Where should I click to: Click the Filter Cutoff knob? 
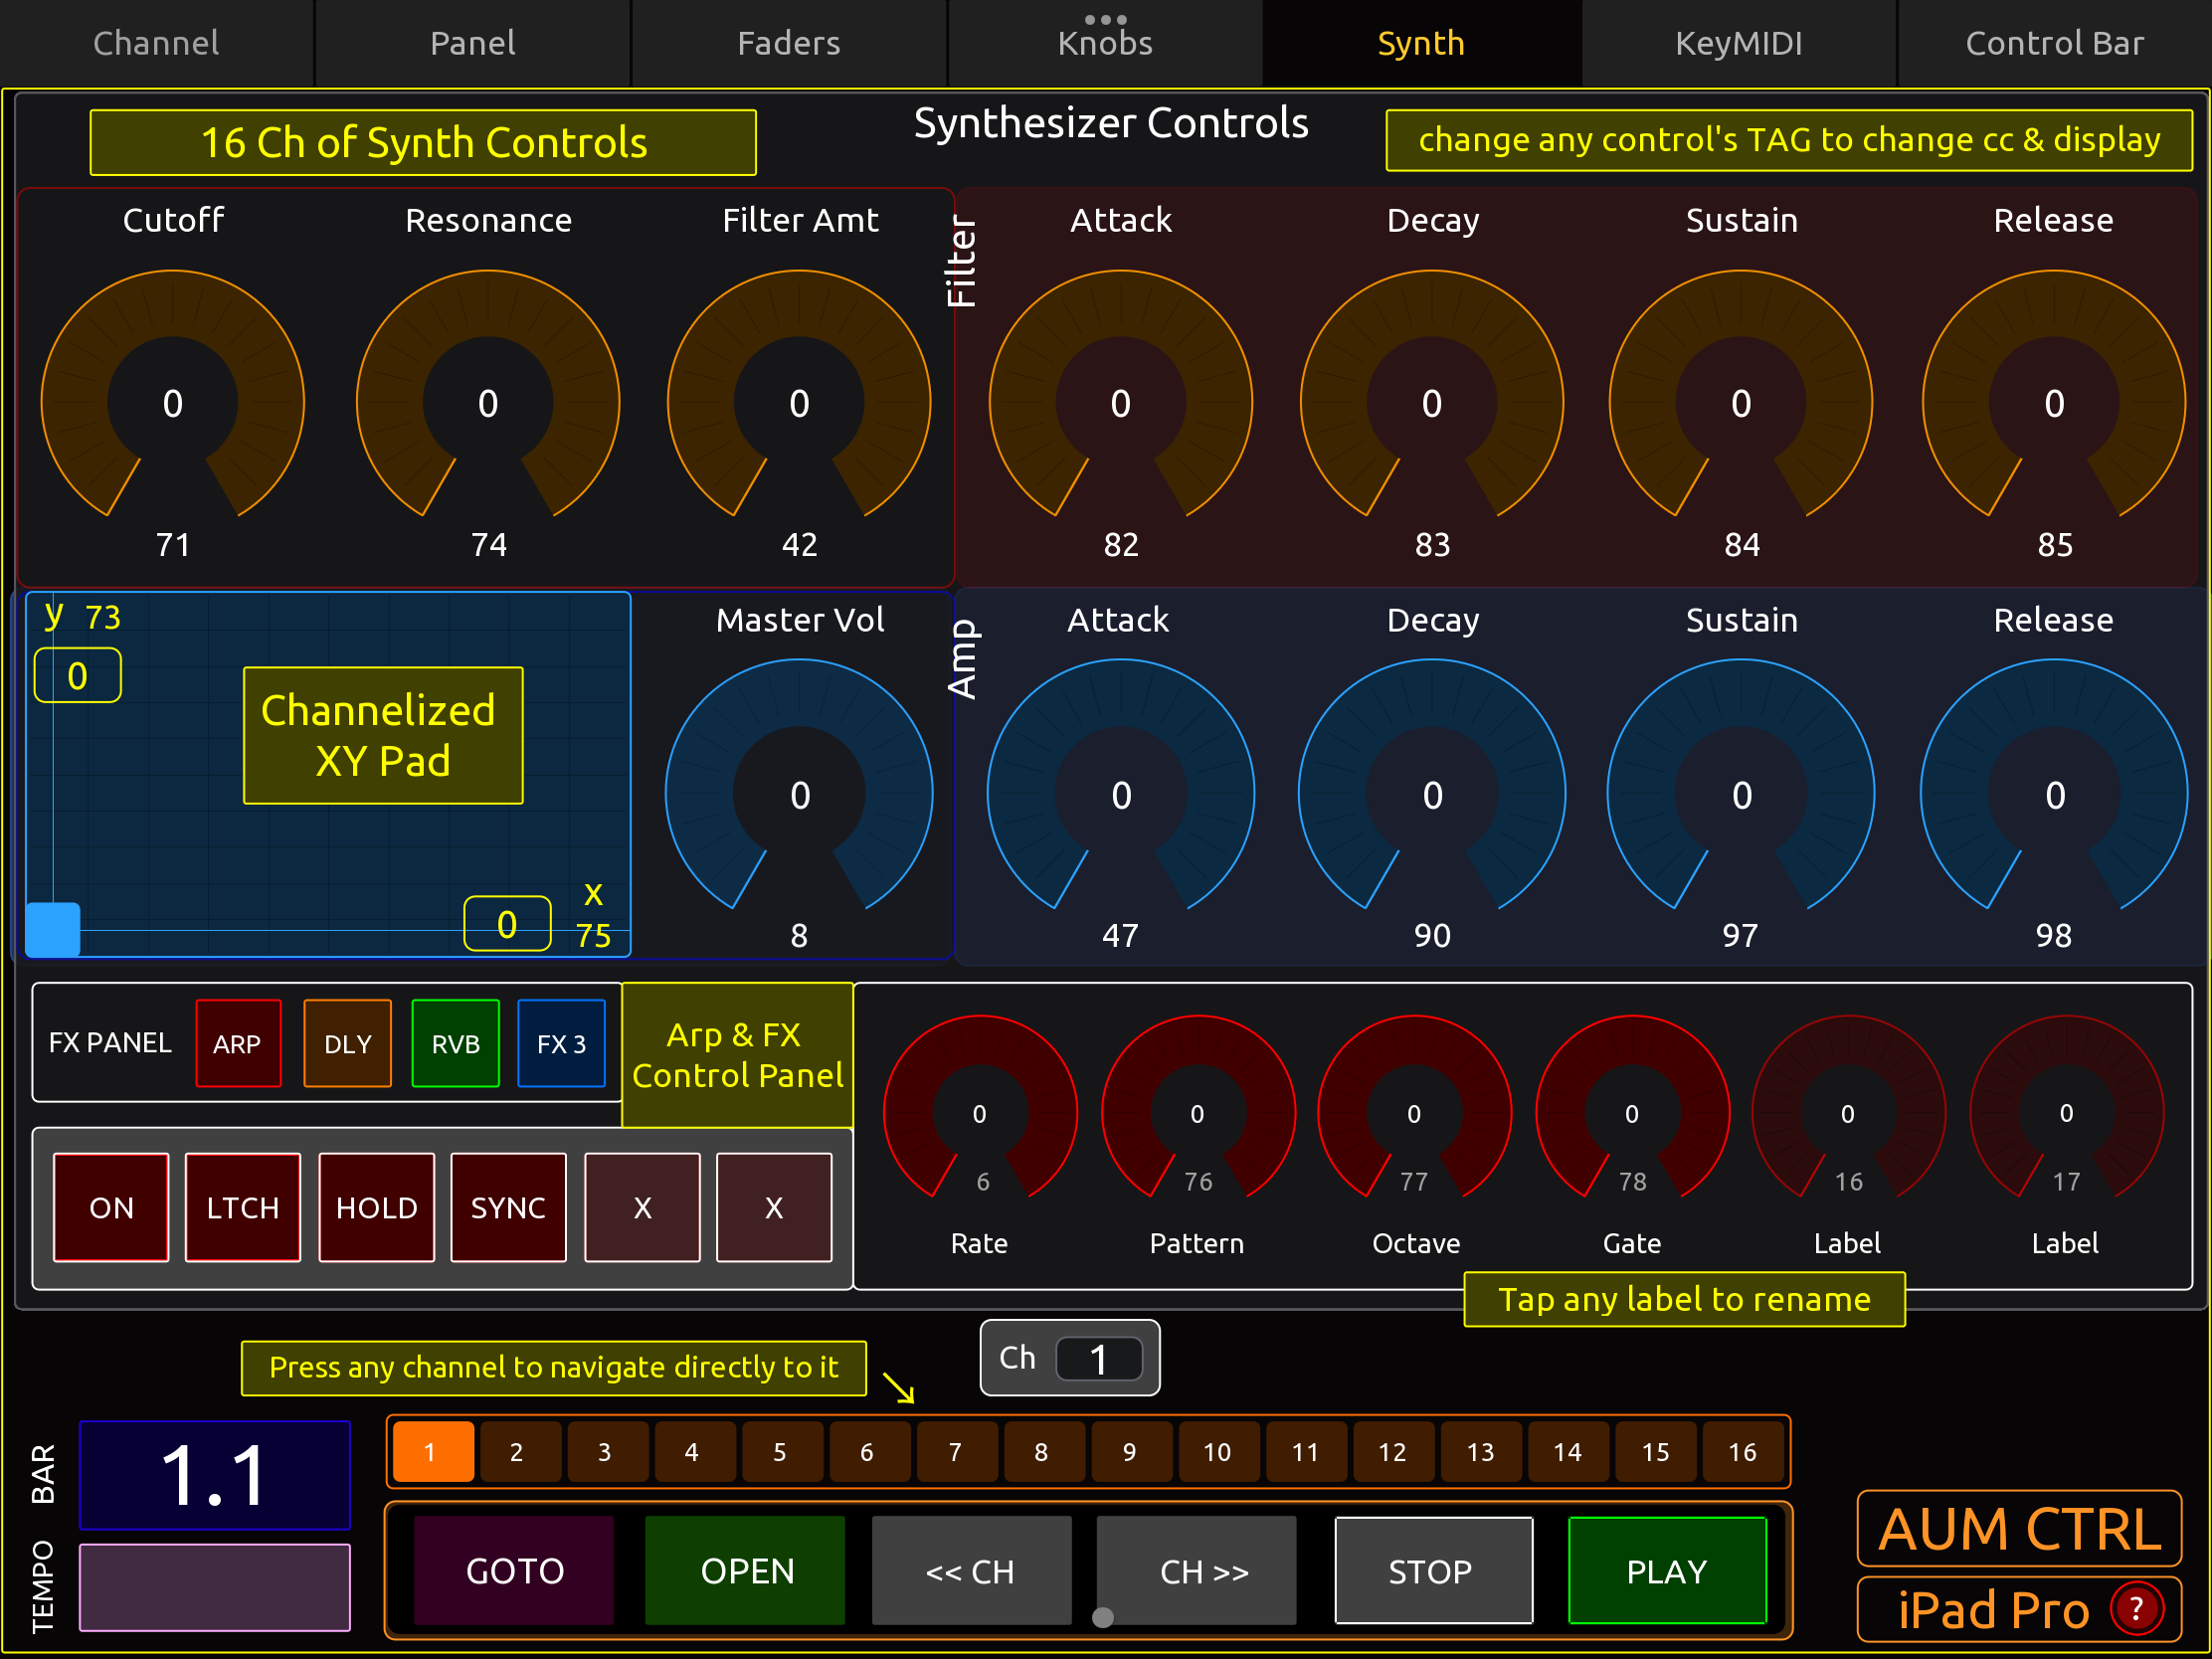point(173,402)
